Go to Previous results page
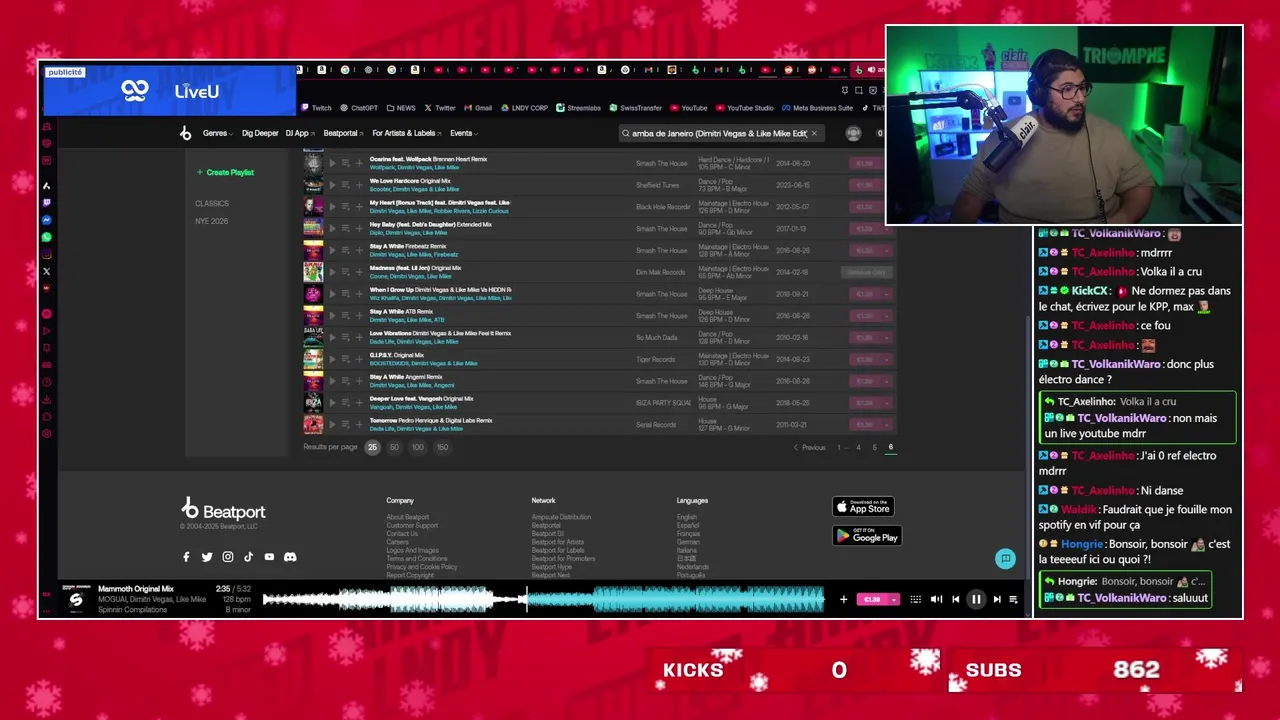1280x720 pixels. (809, 448)
